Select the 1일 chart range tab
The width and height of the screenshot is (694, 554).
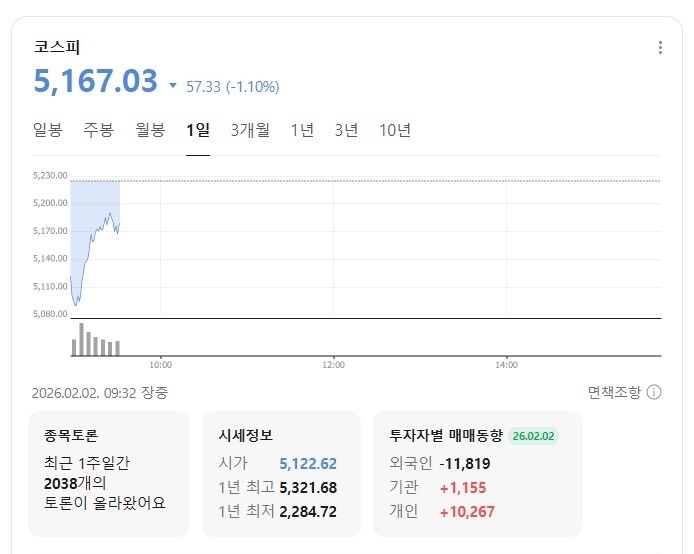[198, 130]
